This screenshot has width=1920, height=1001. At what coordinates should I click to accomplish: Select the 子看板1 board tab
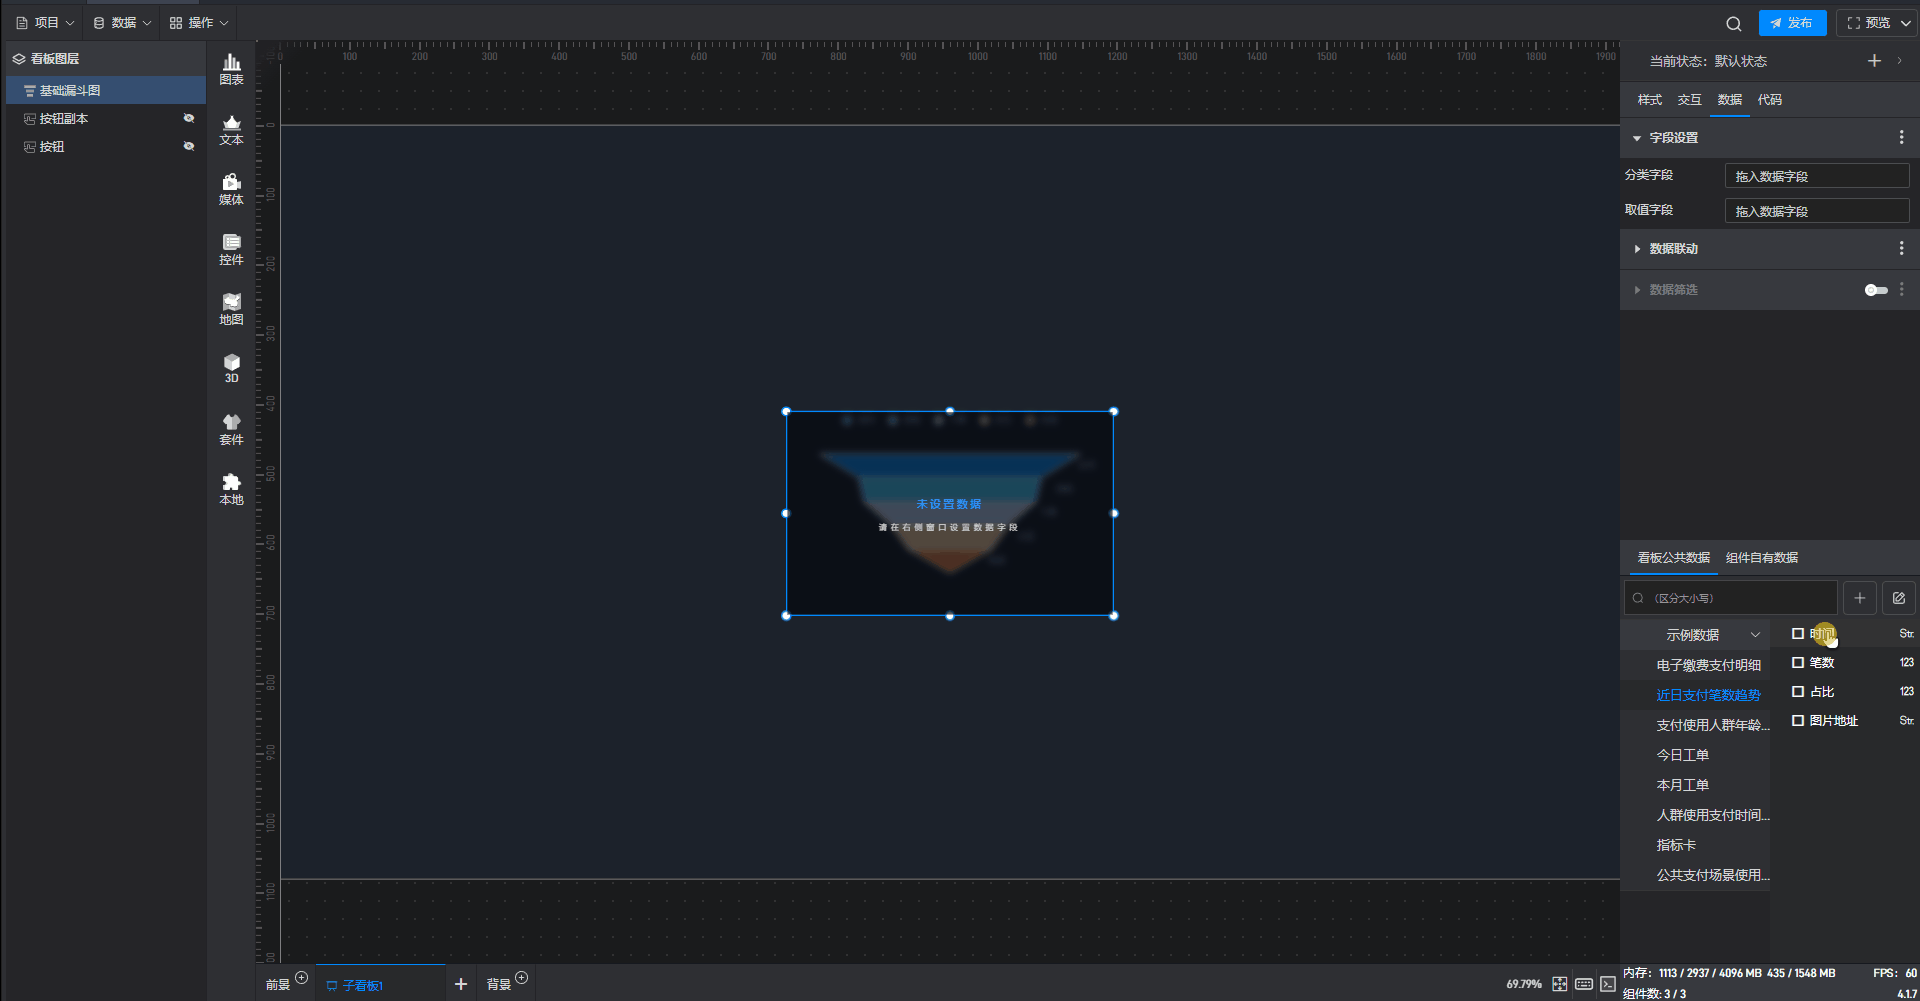[380, 984]
